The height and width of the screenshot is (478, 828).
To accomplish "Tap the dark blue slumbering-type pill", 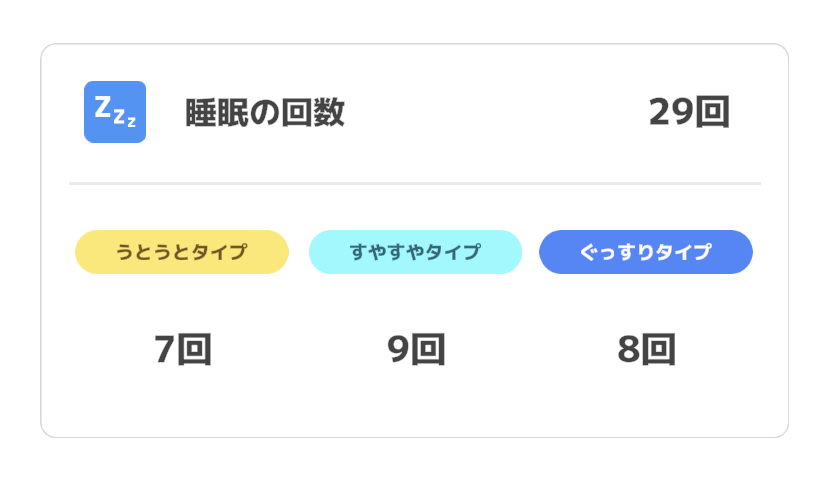I will click(x=646, y=252).
